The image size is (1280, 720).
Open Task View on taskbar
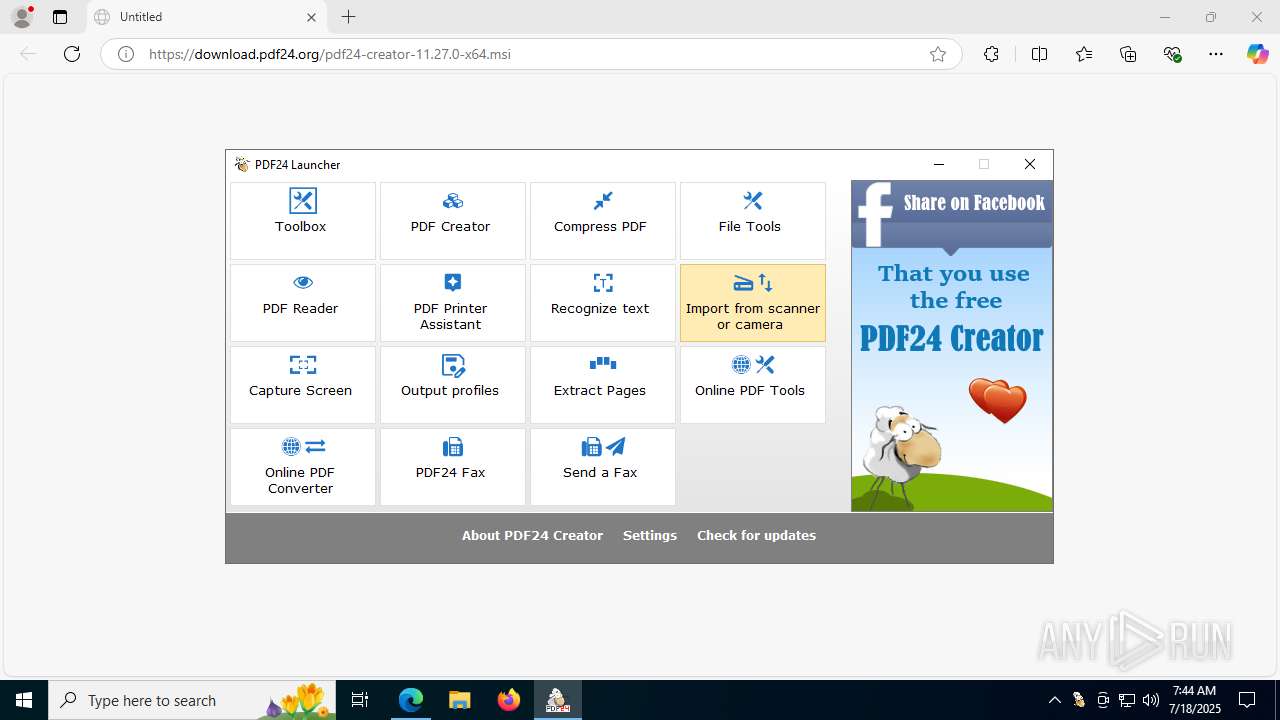coord(361,700)
